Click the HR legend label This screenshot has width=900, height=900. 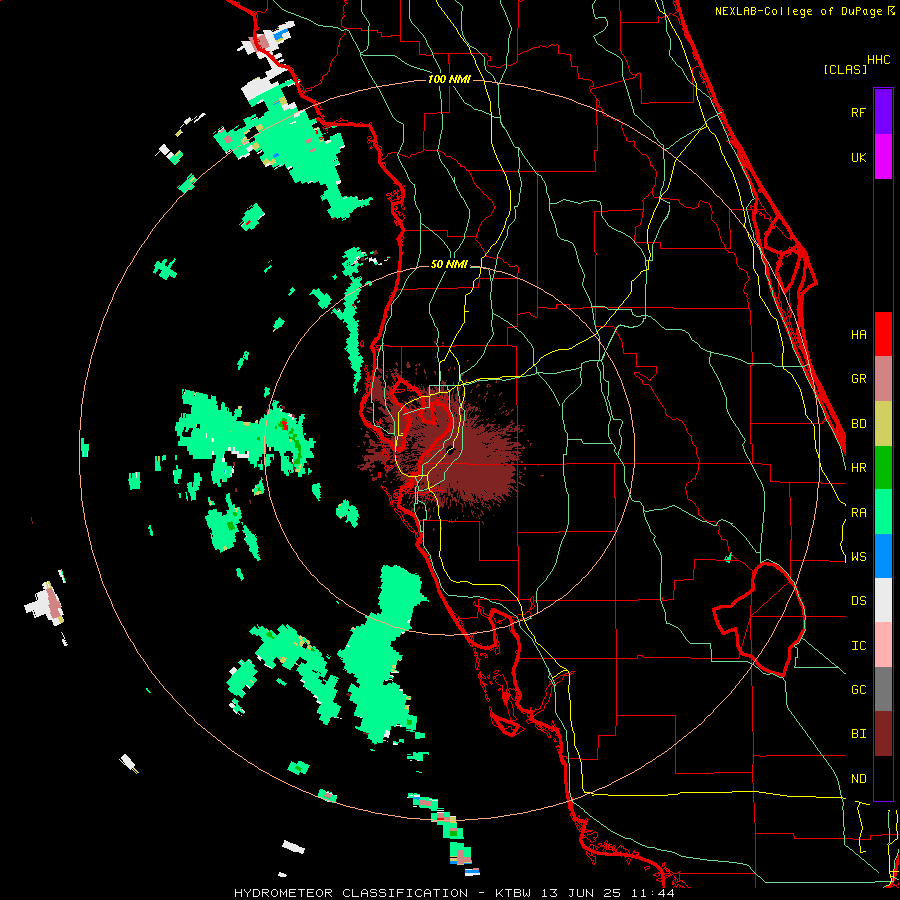pos(858,468)
